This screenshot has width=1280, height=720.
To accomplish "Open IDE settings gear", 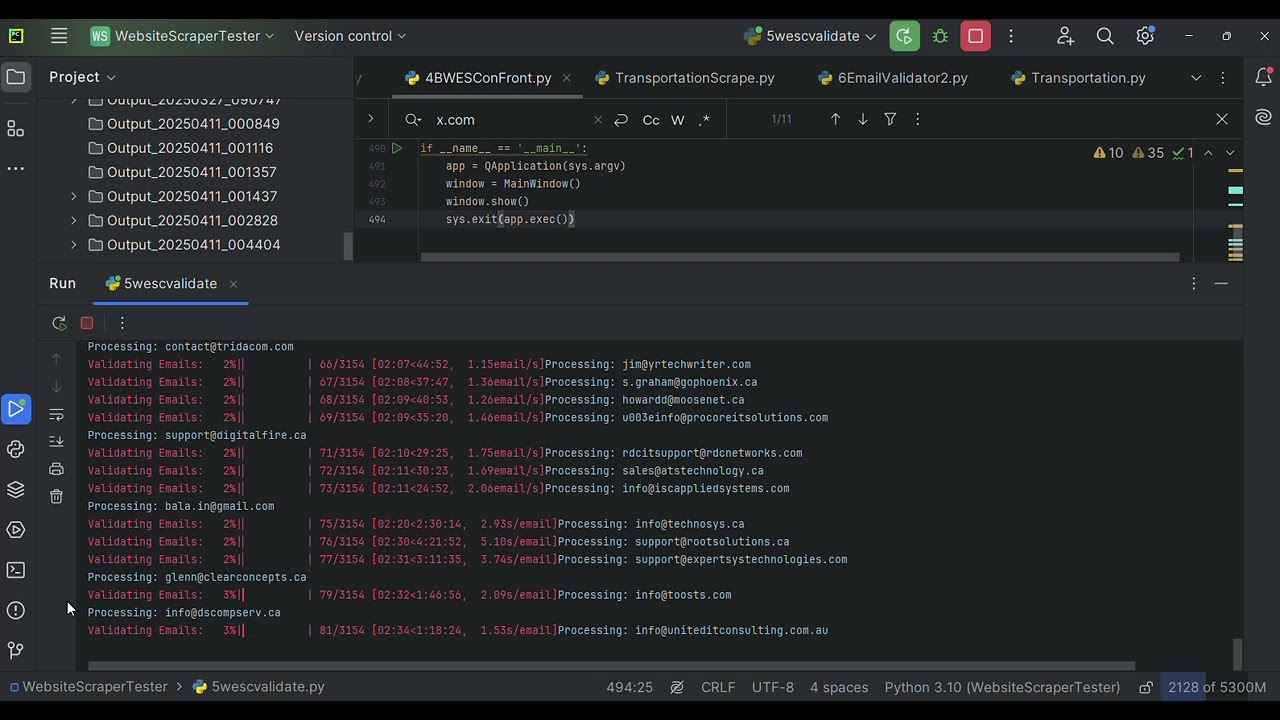I will (x=1145, y=36).
